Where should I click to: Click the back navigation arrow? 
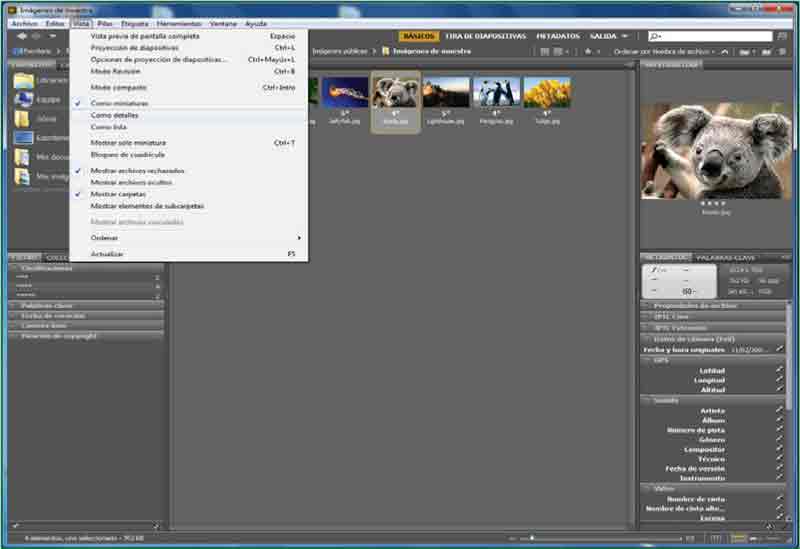coord(17,36)
